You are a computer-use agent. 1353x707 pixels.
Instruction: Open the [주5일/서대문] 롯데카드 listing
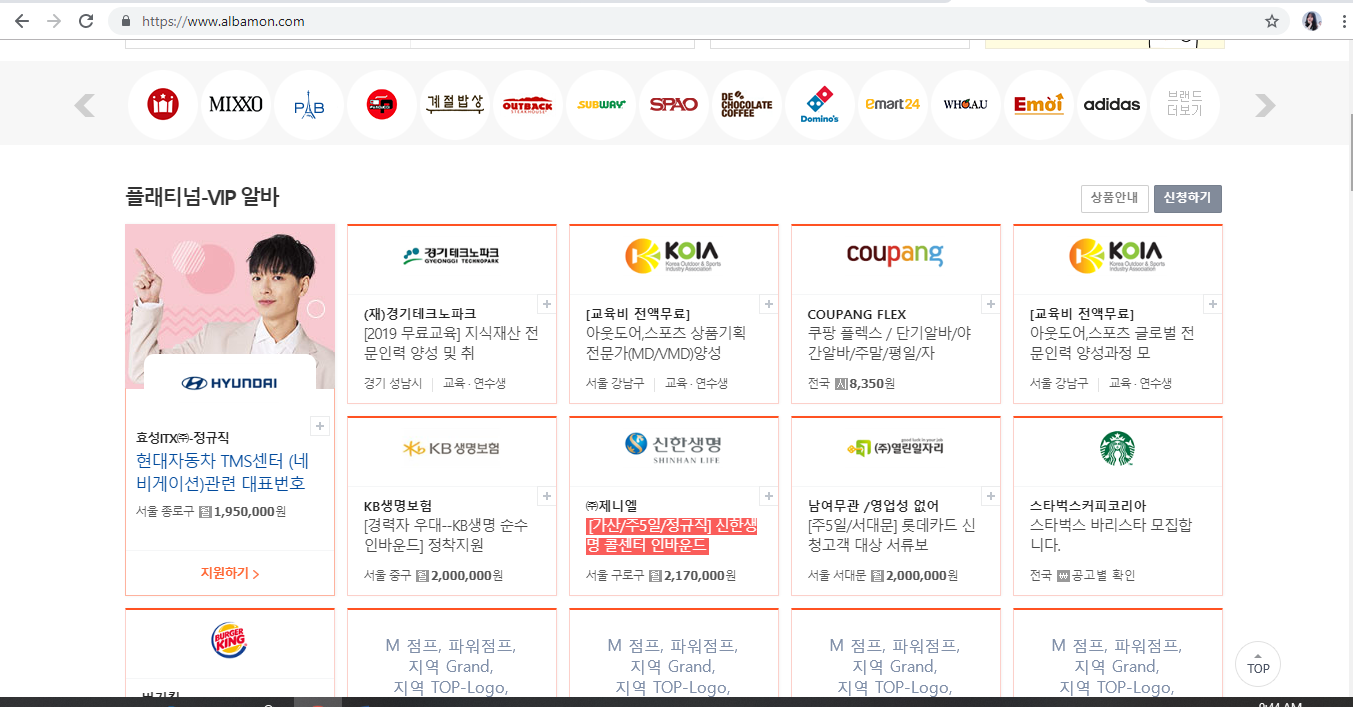(891, 535)
